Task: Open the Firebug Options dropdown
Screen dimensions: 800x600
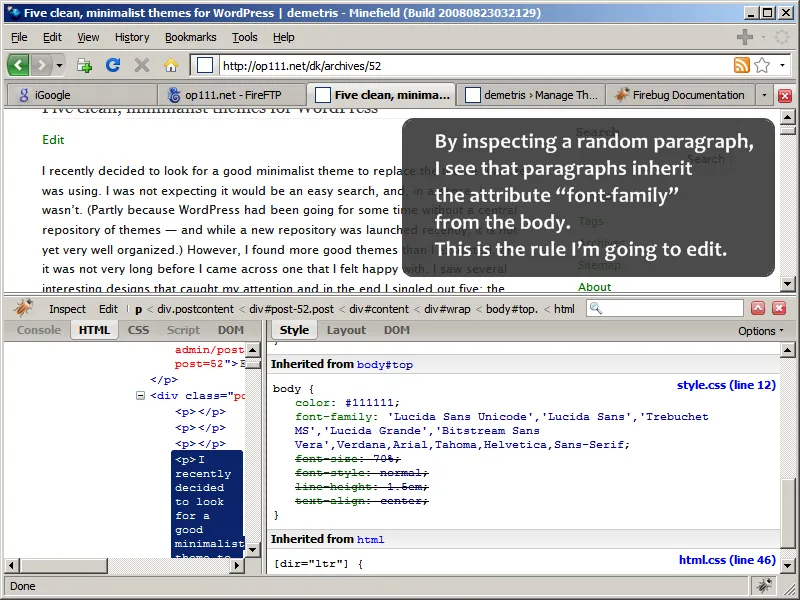Action: tap(760, 331)
